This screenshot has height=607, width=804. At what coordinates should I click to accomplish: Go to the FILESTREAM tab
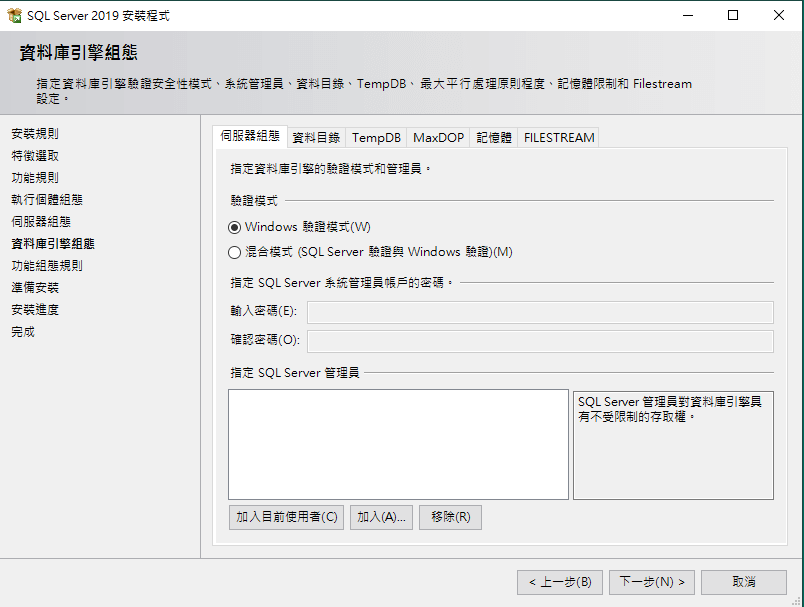tap(559, 138)
